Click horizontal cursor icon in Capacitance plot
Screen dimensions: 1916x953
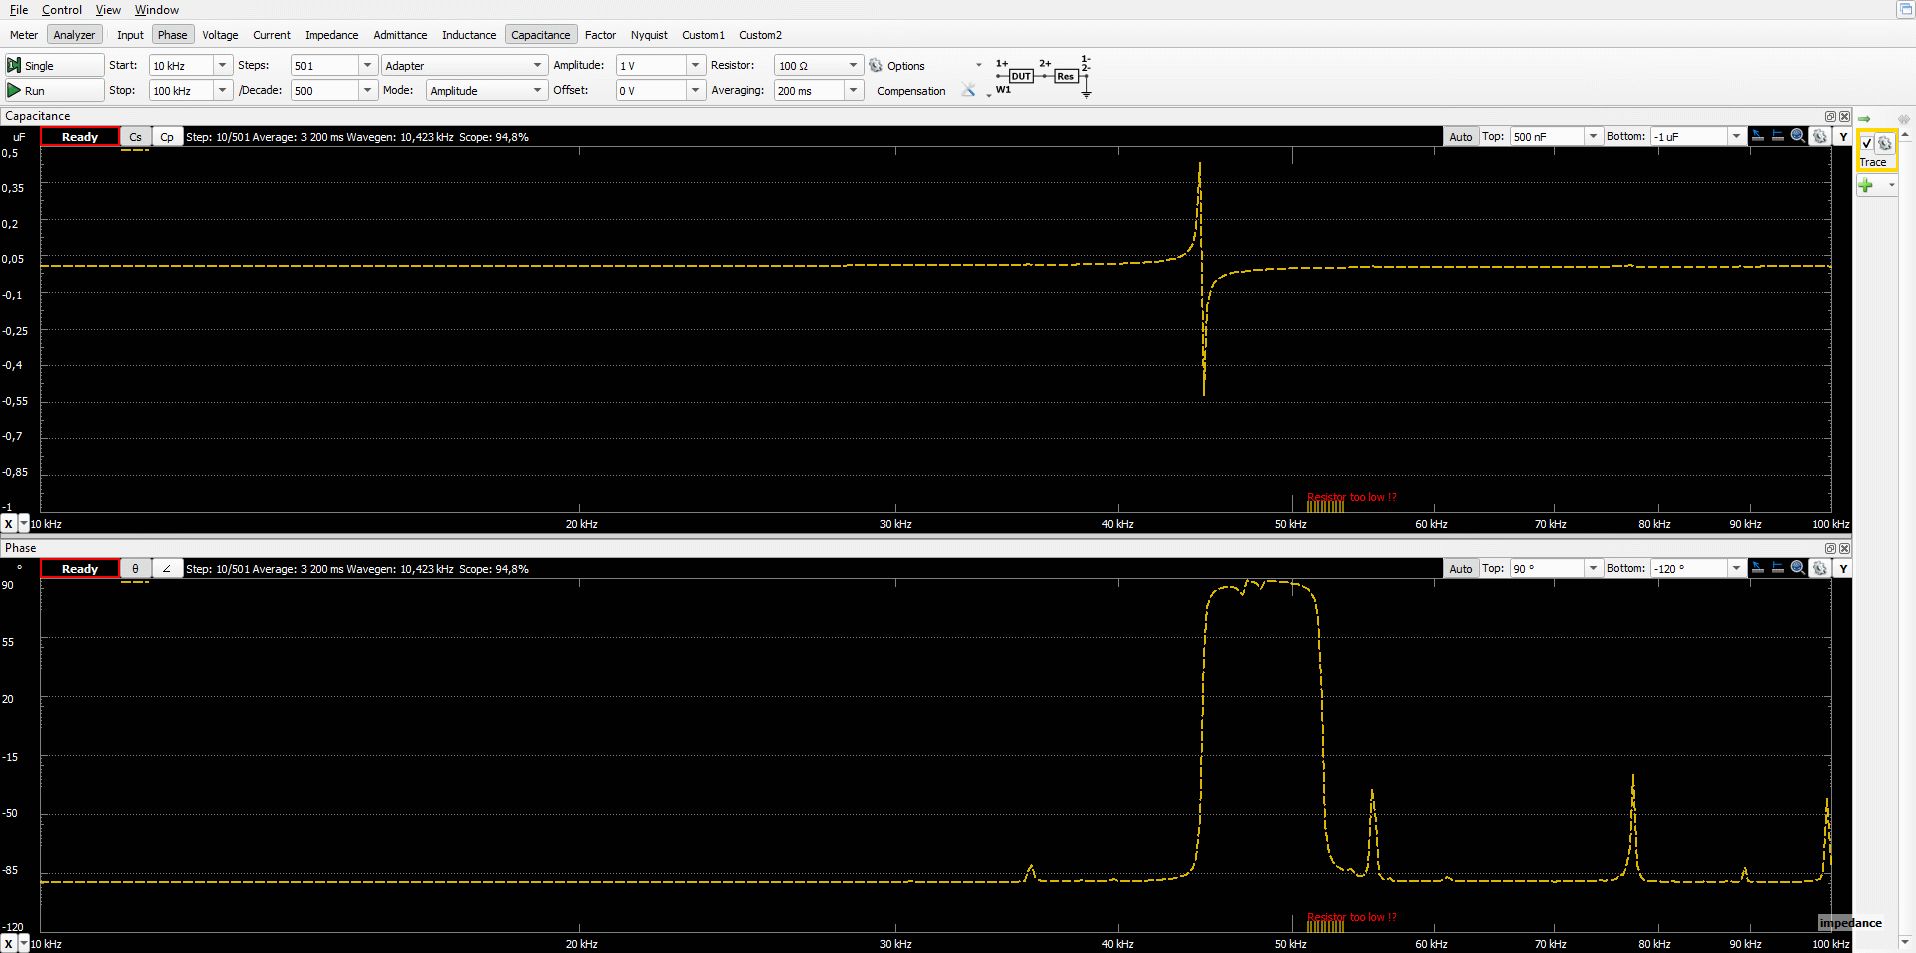tap(1778, 136)
